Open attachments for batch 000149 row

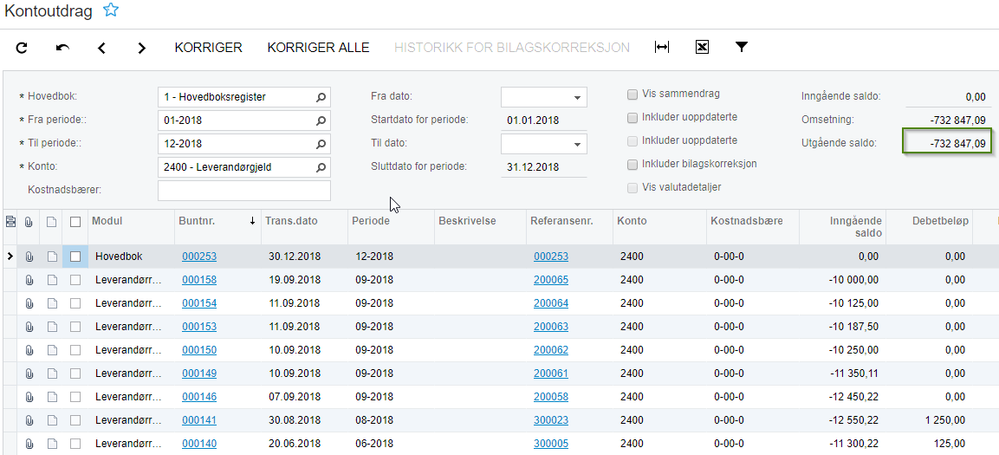(29, 373)
